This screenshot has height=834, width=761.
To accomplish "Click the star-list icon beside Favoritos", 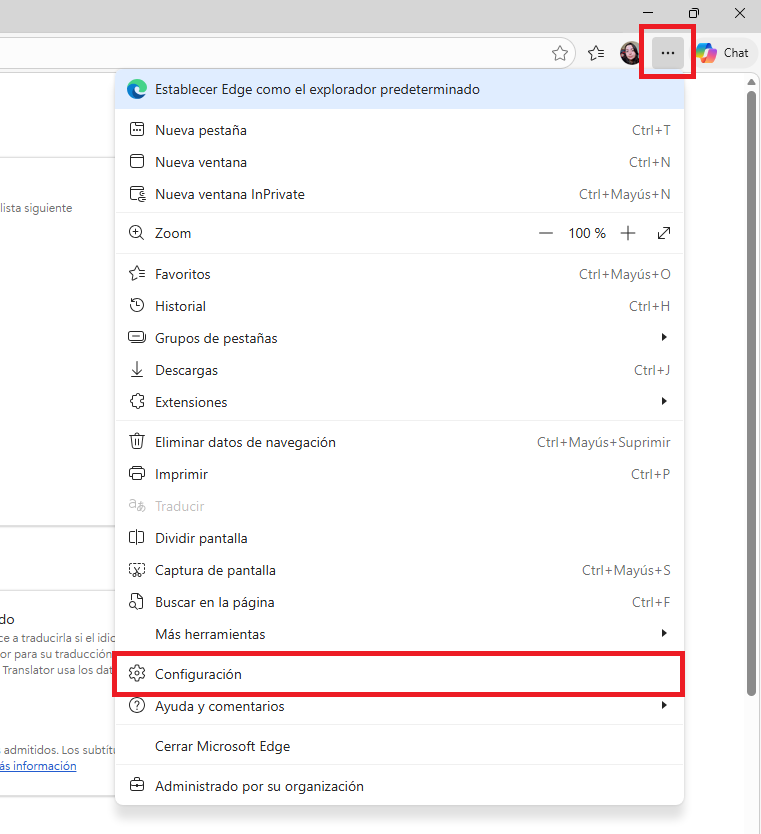I will tap(137, 273).
